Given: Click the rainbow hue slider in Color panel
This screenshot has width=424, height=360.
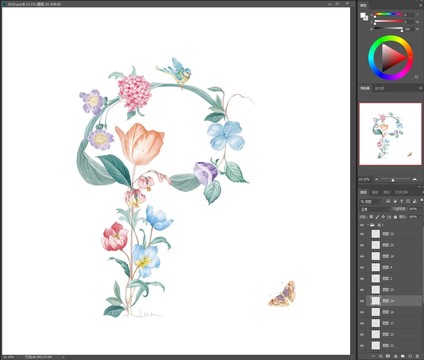Looking at the screenshot, I should coord(388,14).
